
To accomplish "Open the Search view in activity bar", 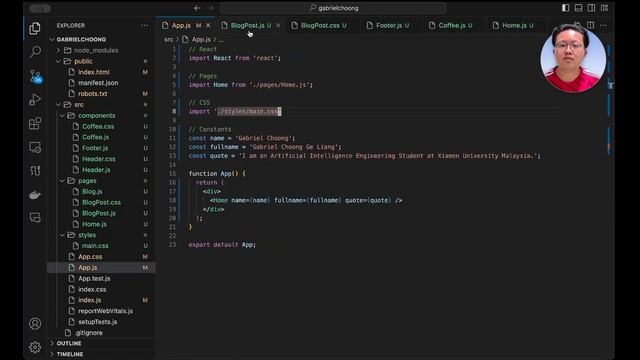I will 35,52.
